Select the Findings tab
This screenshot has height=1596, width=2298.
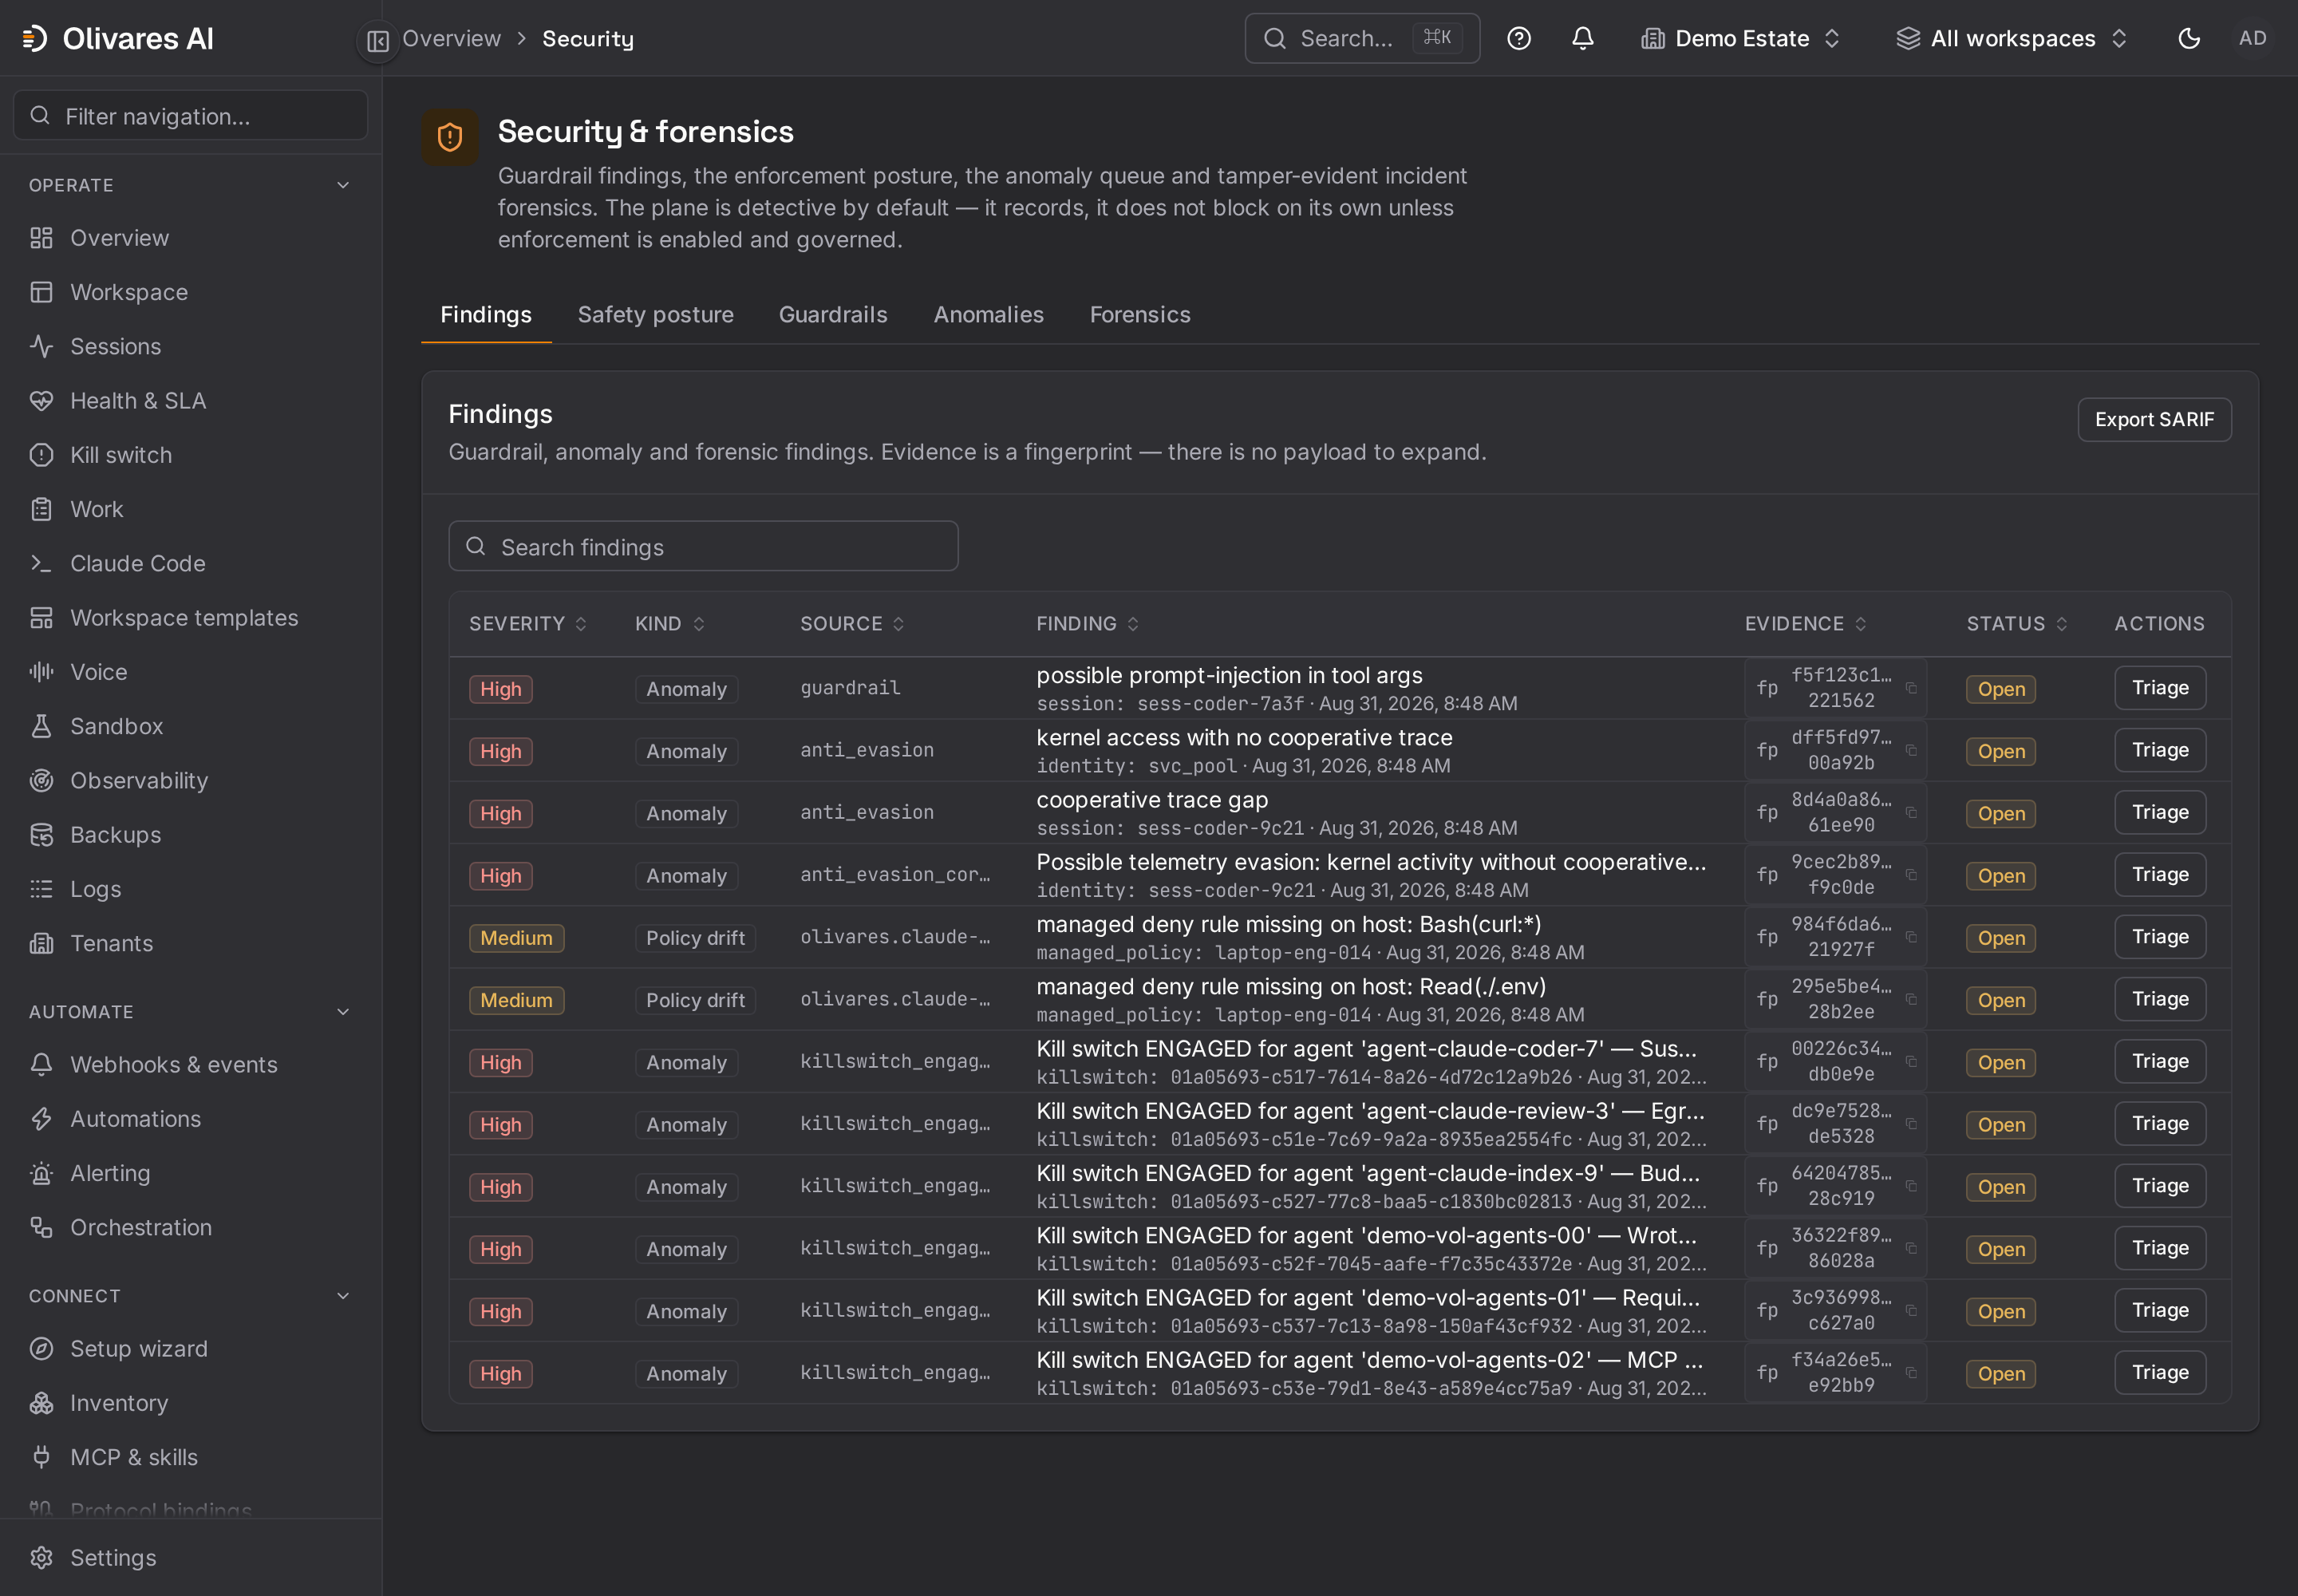click(486, 315)
